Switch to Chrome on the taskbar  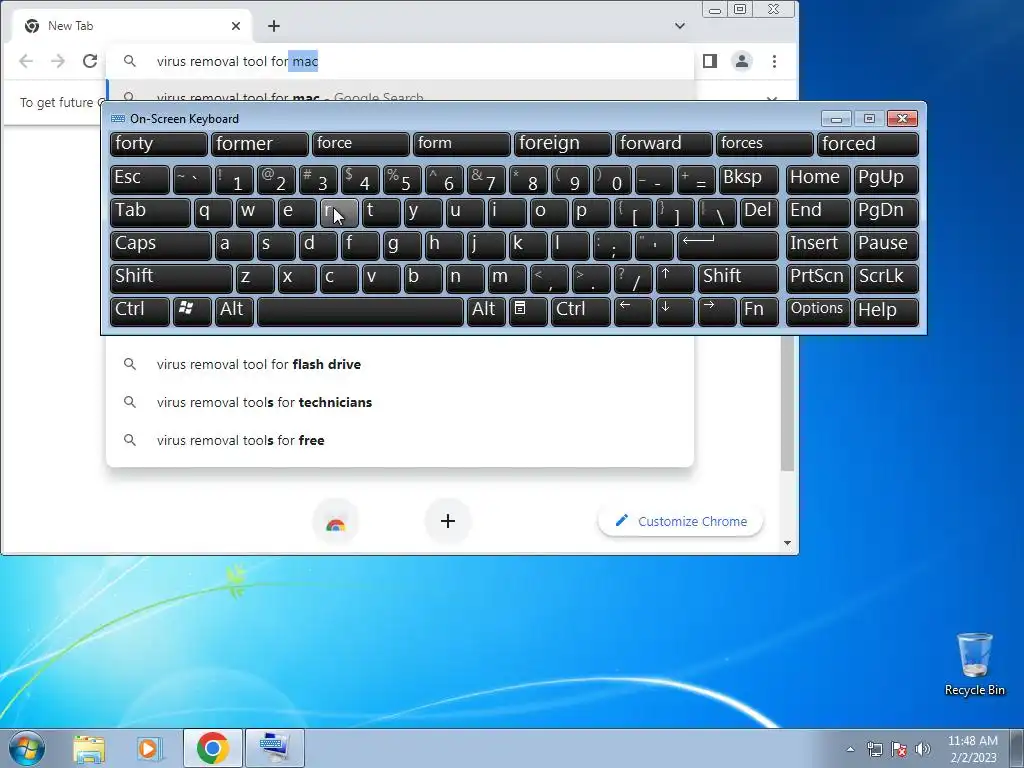click(x=213, y=748)
